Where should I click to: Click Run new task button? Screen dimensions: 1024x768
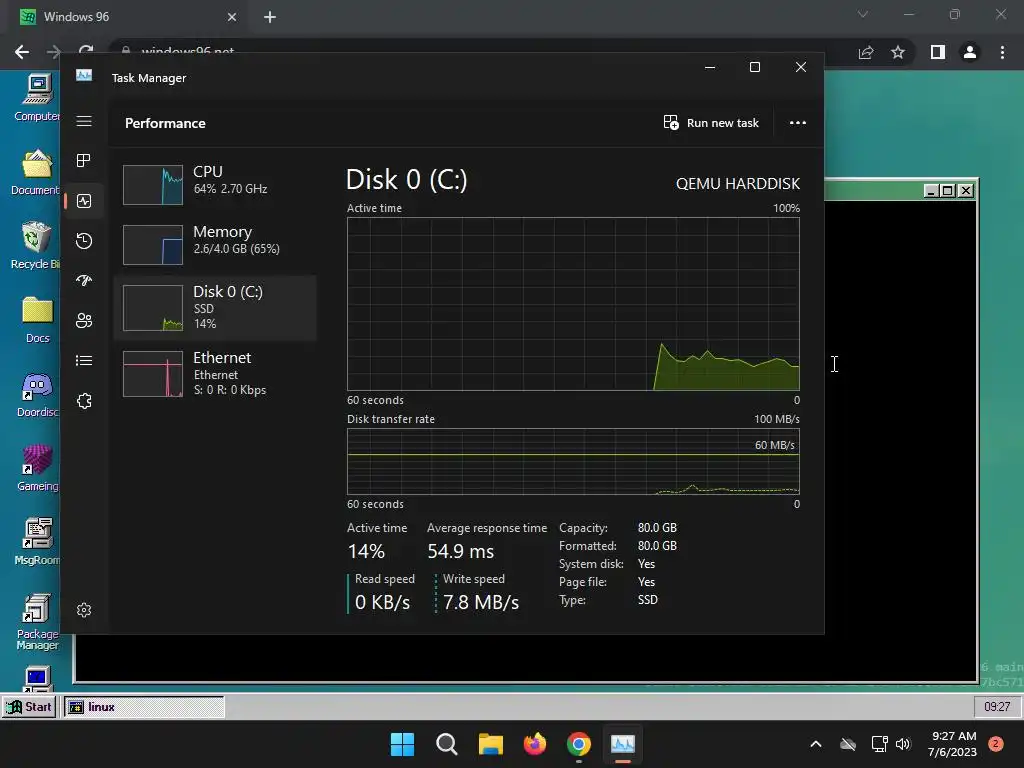pos(711,123)
